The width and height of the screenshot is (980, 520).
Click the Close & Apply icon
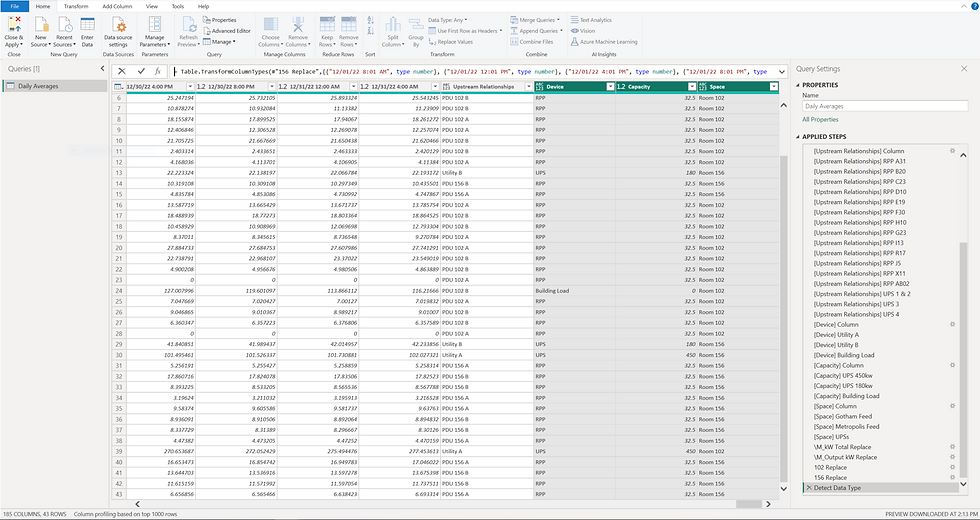[13, 26]
